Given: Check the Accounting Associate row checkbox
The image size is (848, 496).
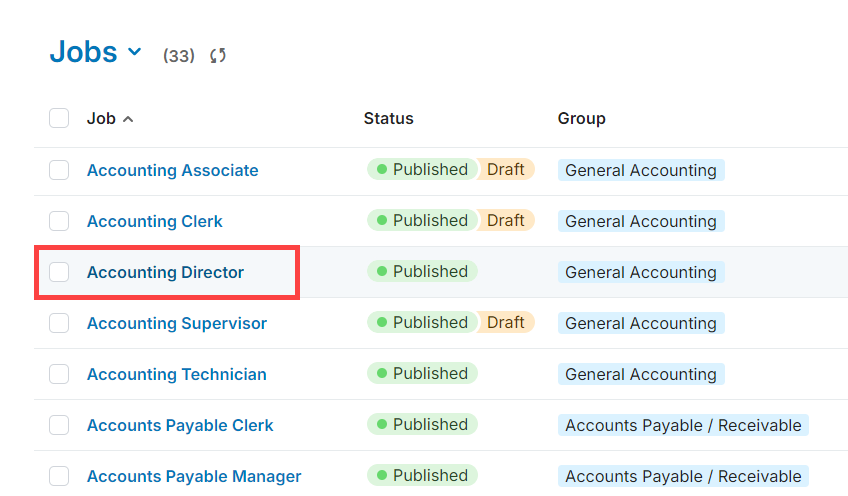Looking at the screenshot, I should pyautogui.click(x=59, y=170).
